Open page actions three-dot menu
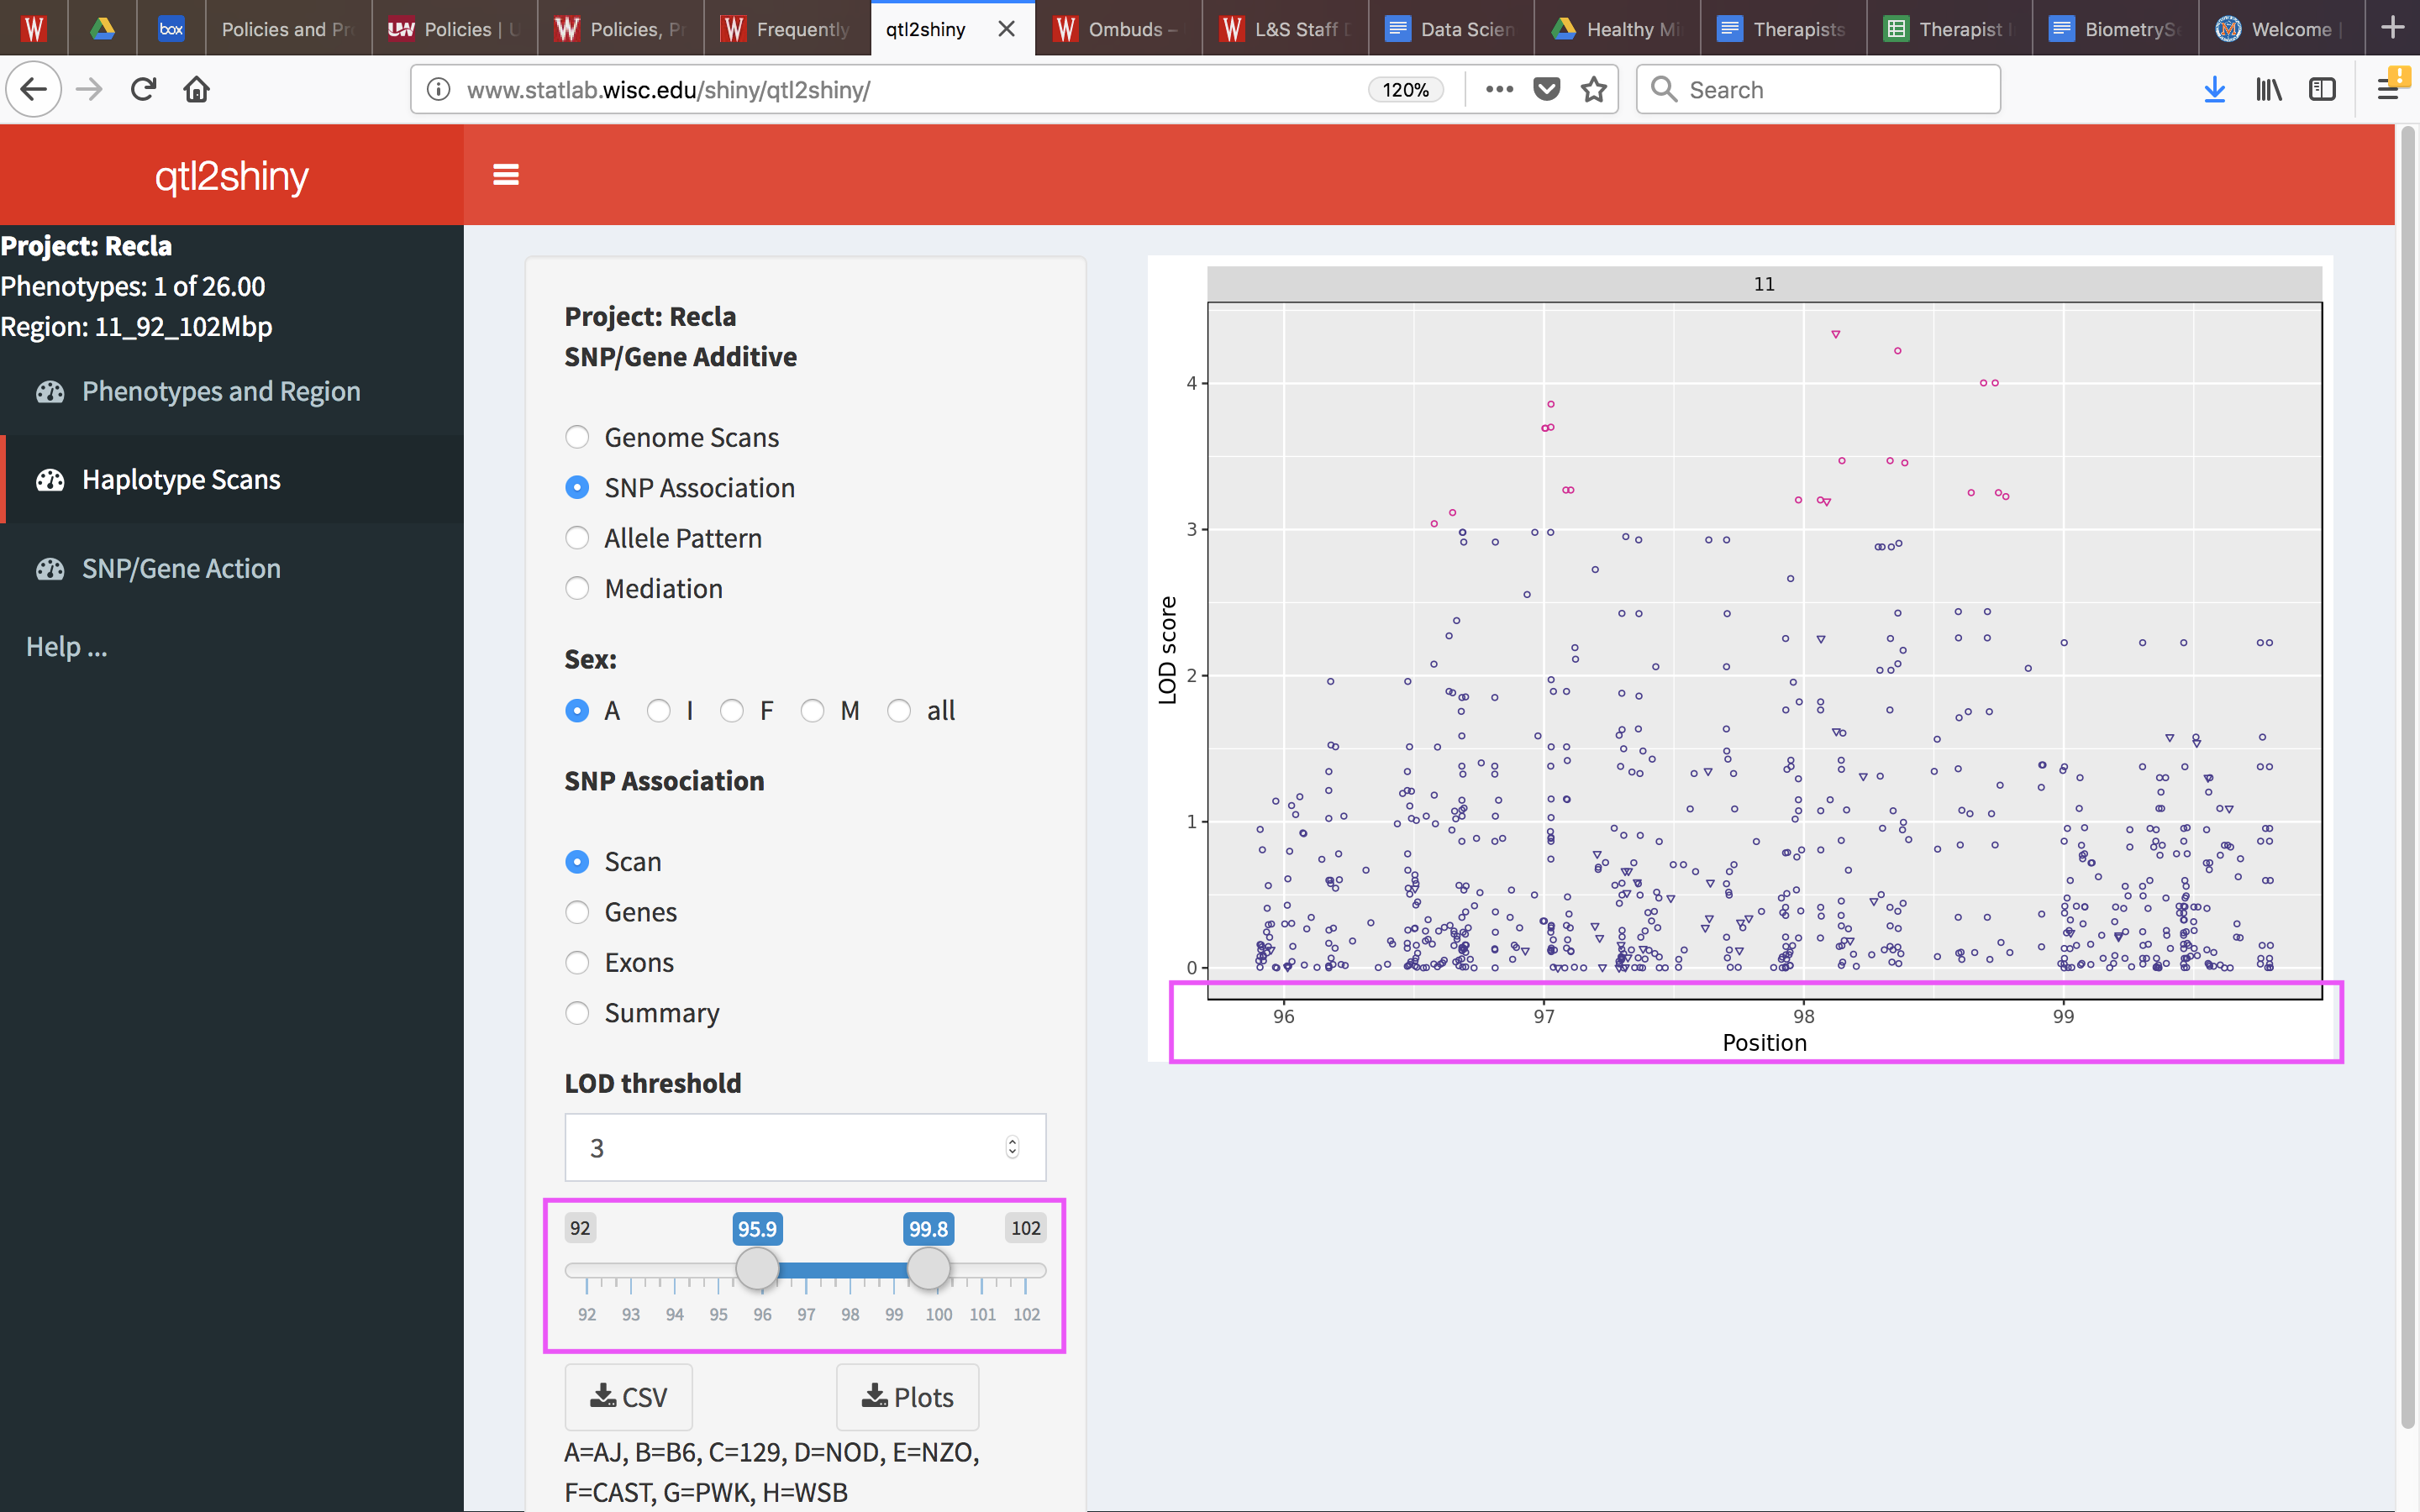 1499,89
